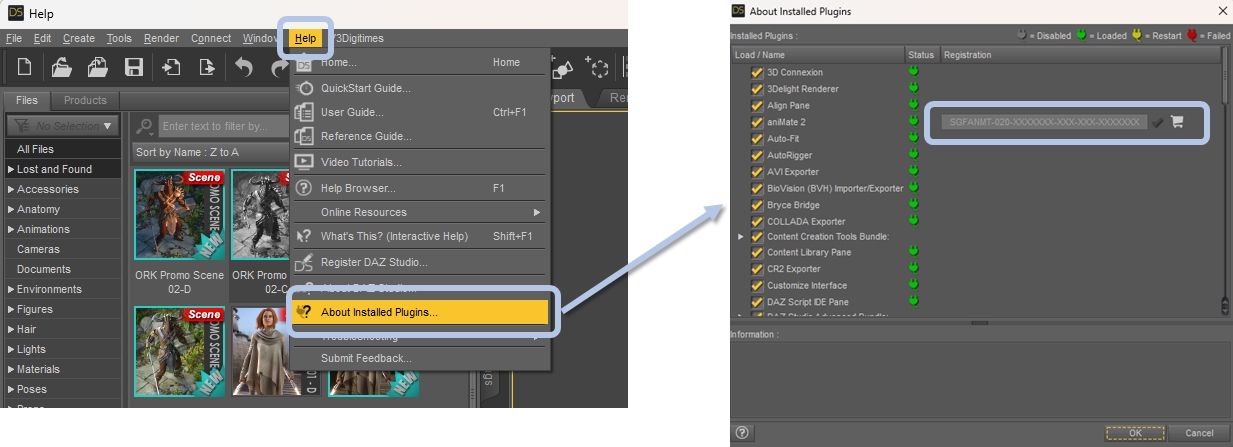Click the Import file icon in toolbar
This screenshot has height=447, width=1233.
click(x=171, y=68)
